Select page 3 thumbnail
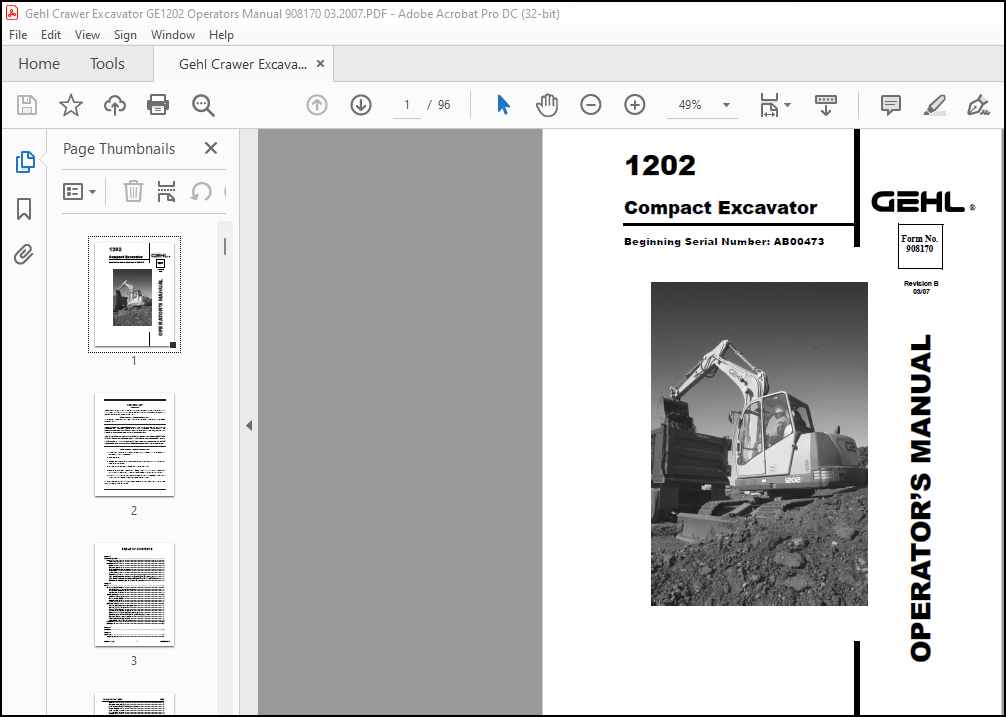Image resolution: width=1006 pixels, height=717 pixels. coord(134,595)
